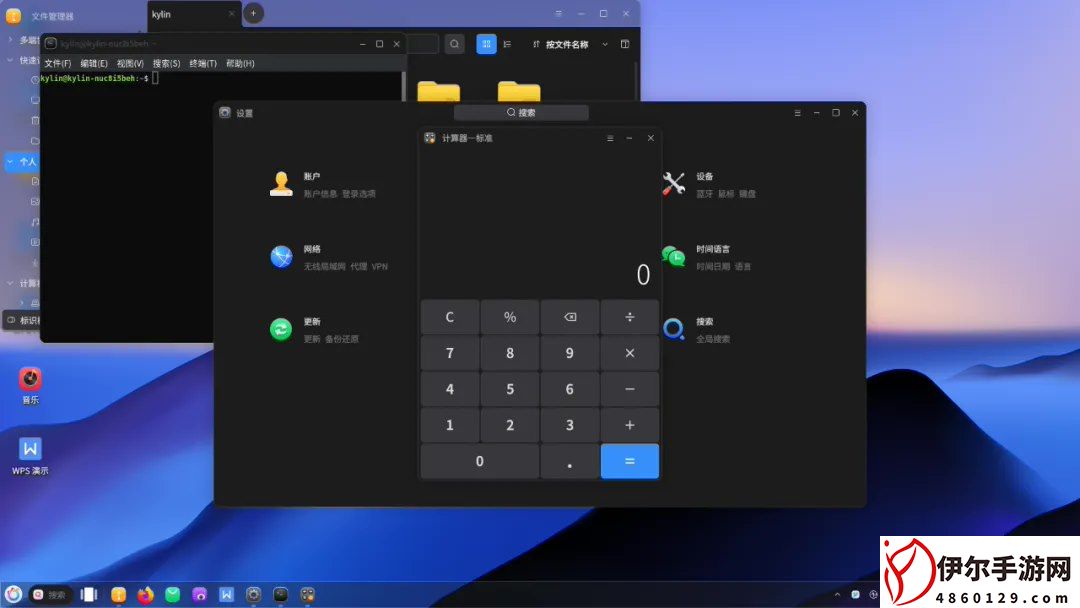This screenshot has width=1080, height=608.
Task: Click the divide key in the calculator
Action: (630, 317)
